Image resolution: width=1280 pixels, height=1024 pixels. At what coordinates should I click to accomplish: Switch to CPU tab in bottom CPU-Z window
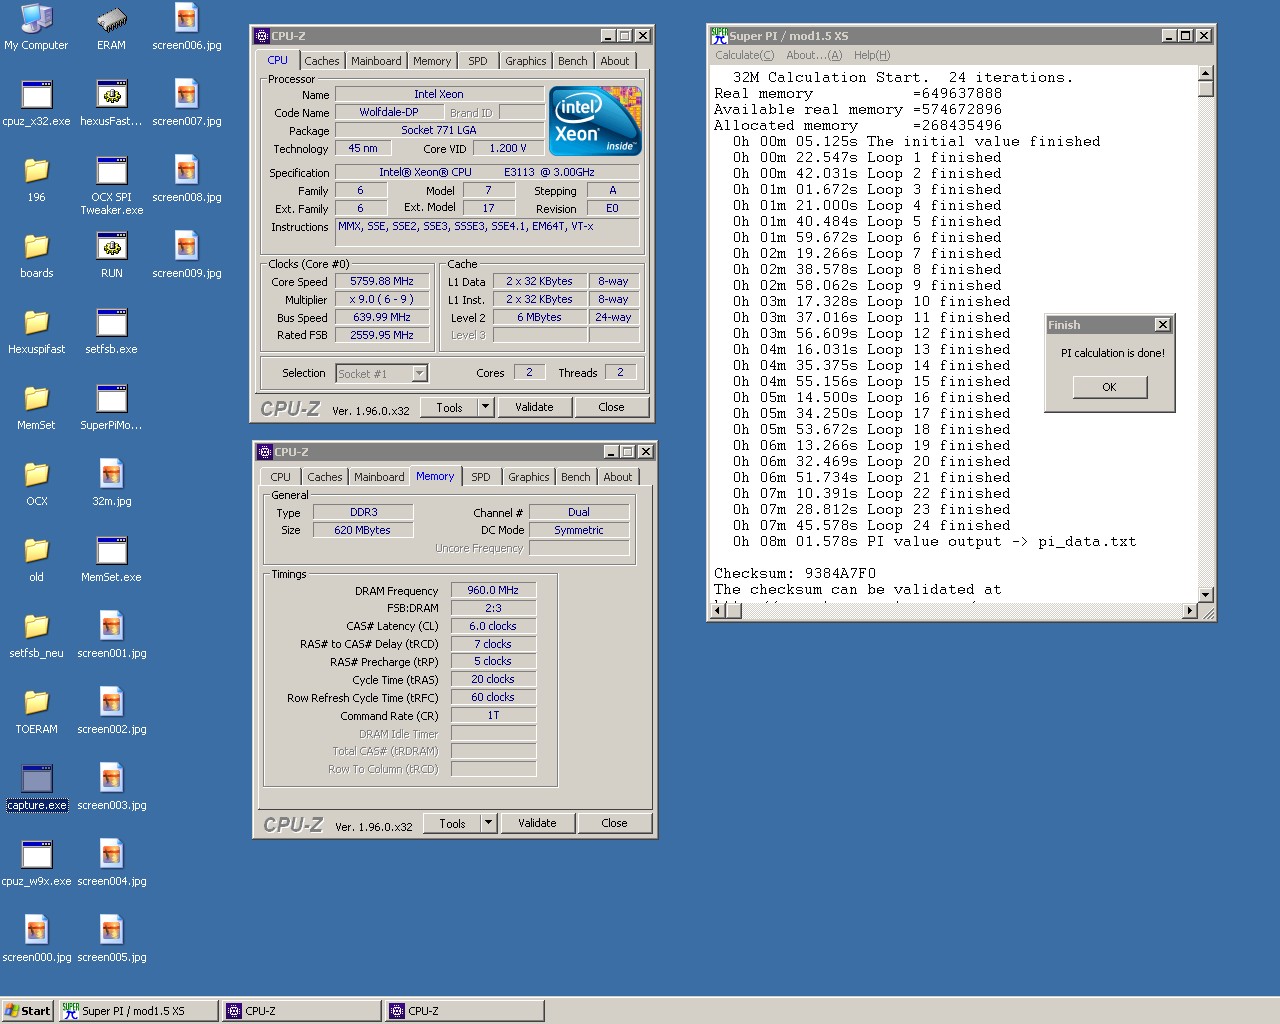pos(281,477)
